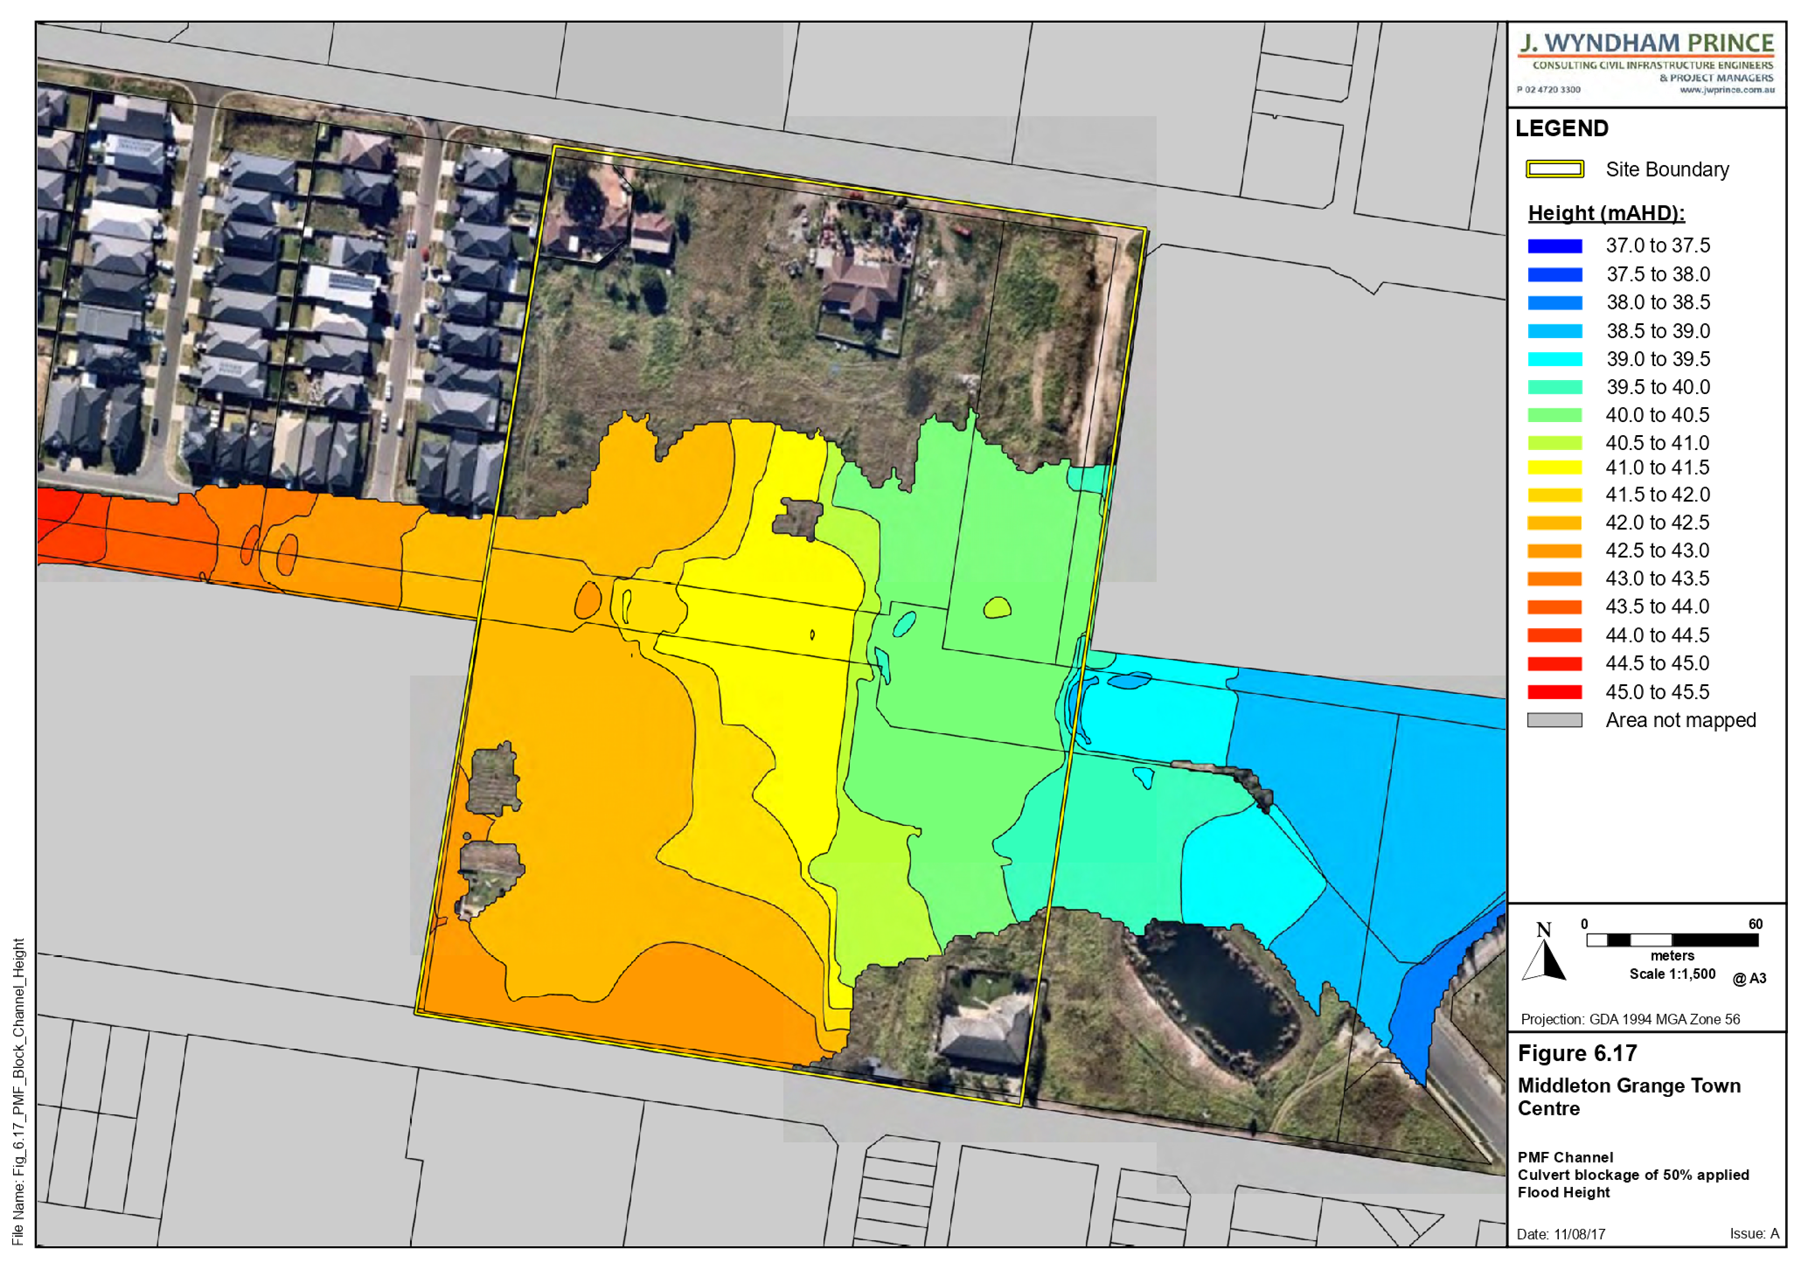Click the yellow Site Boundary legend symbol
Screen dimensions: 1808x1278
(1554, 170)
